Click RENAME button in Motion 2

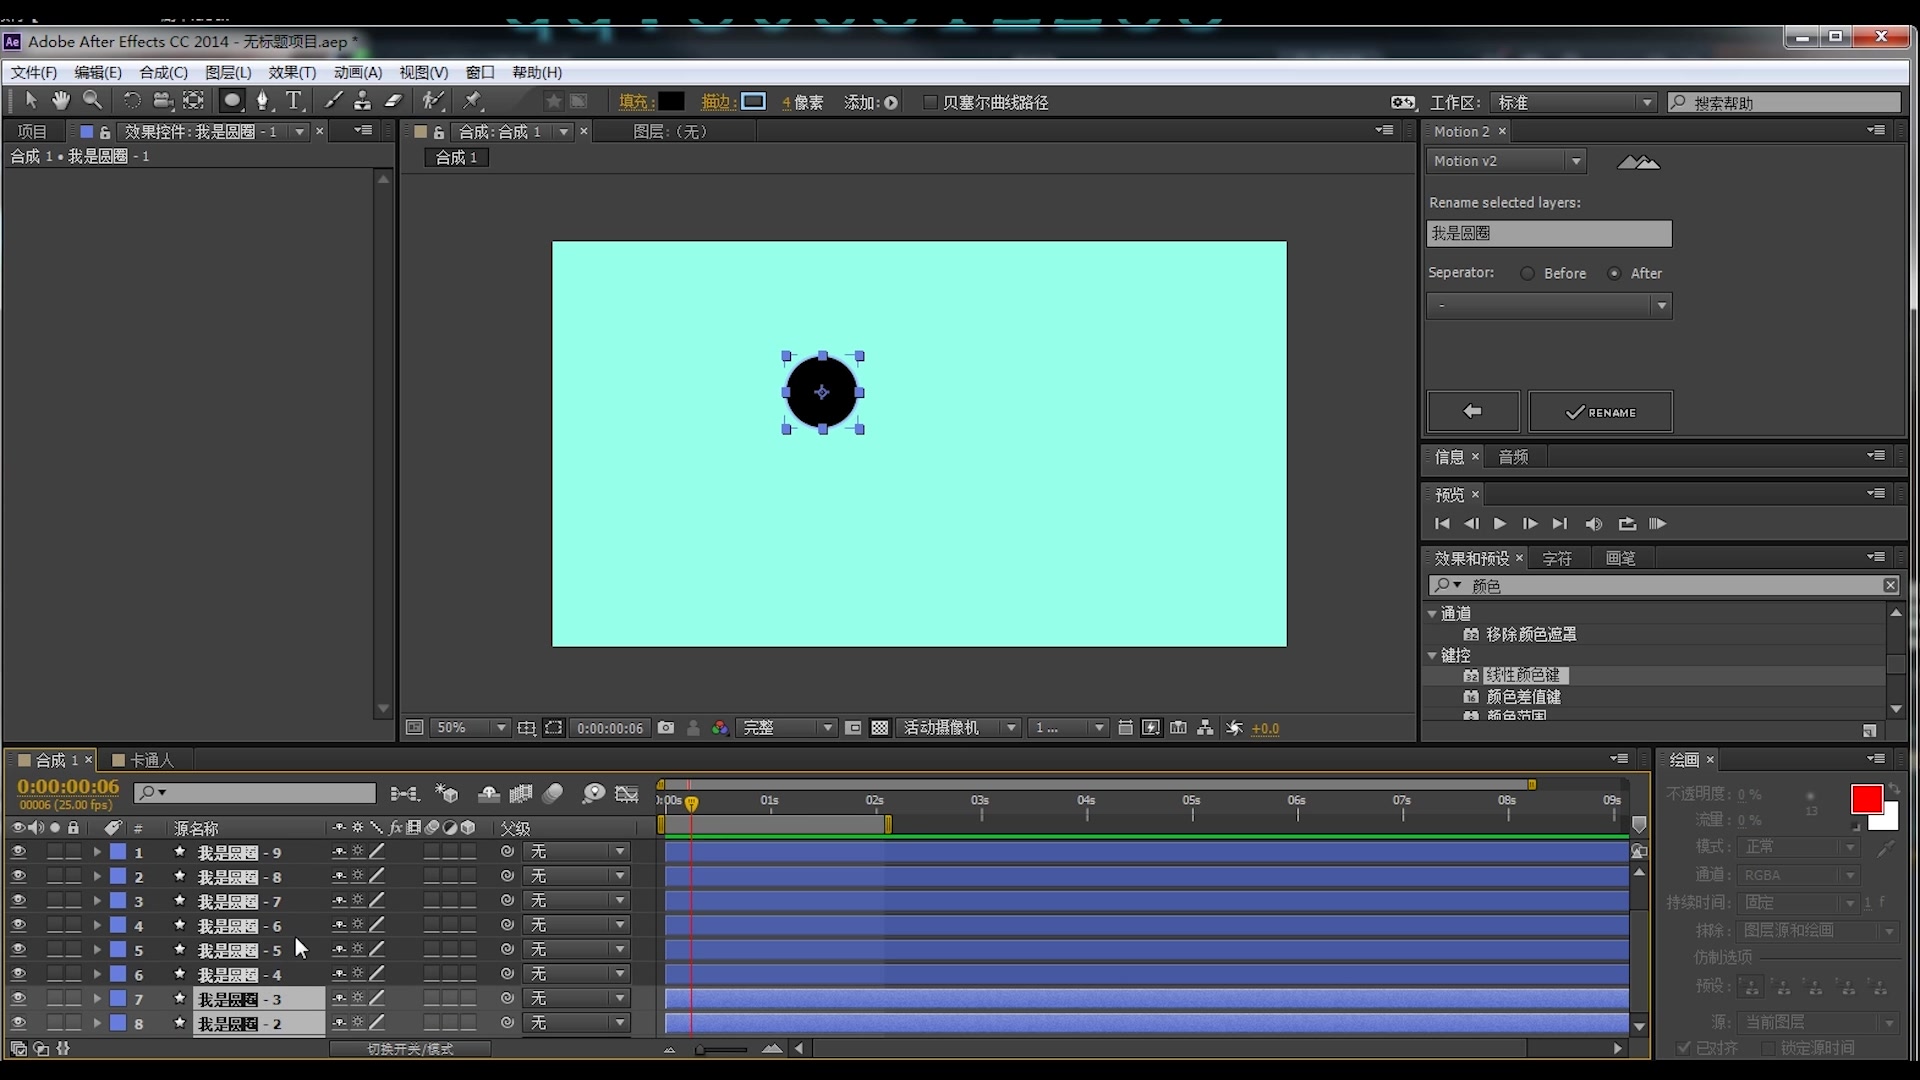point(1600,411)
